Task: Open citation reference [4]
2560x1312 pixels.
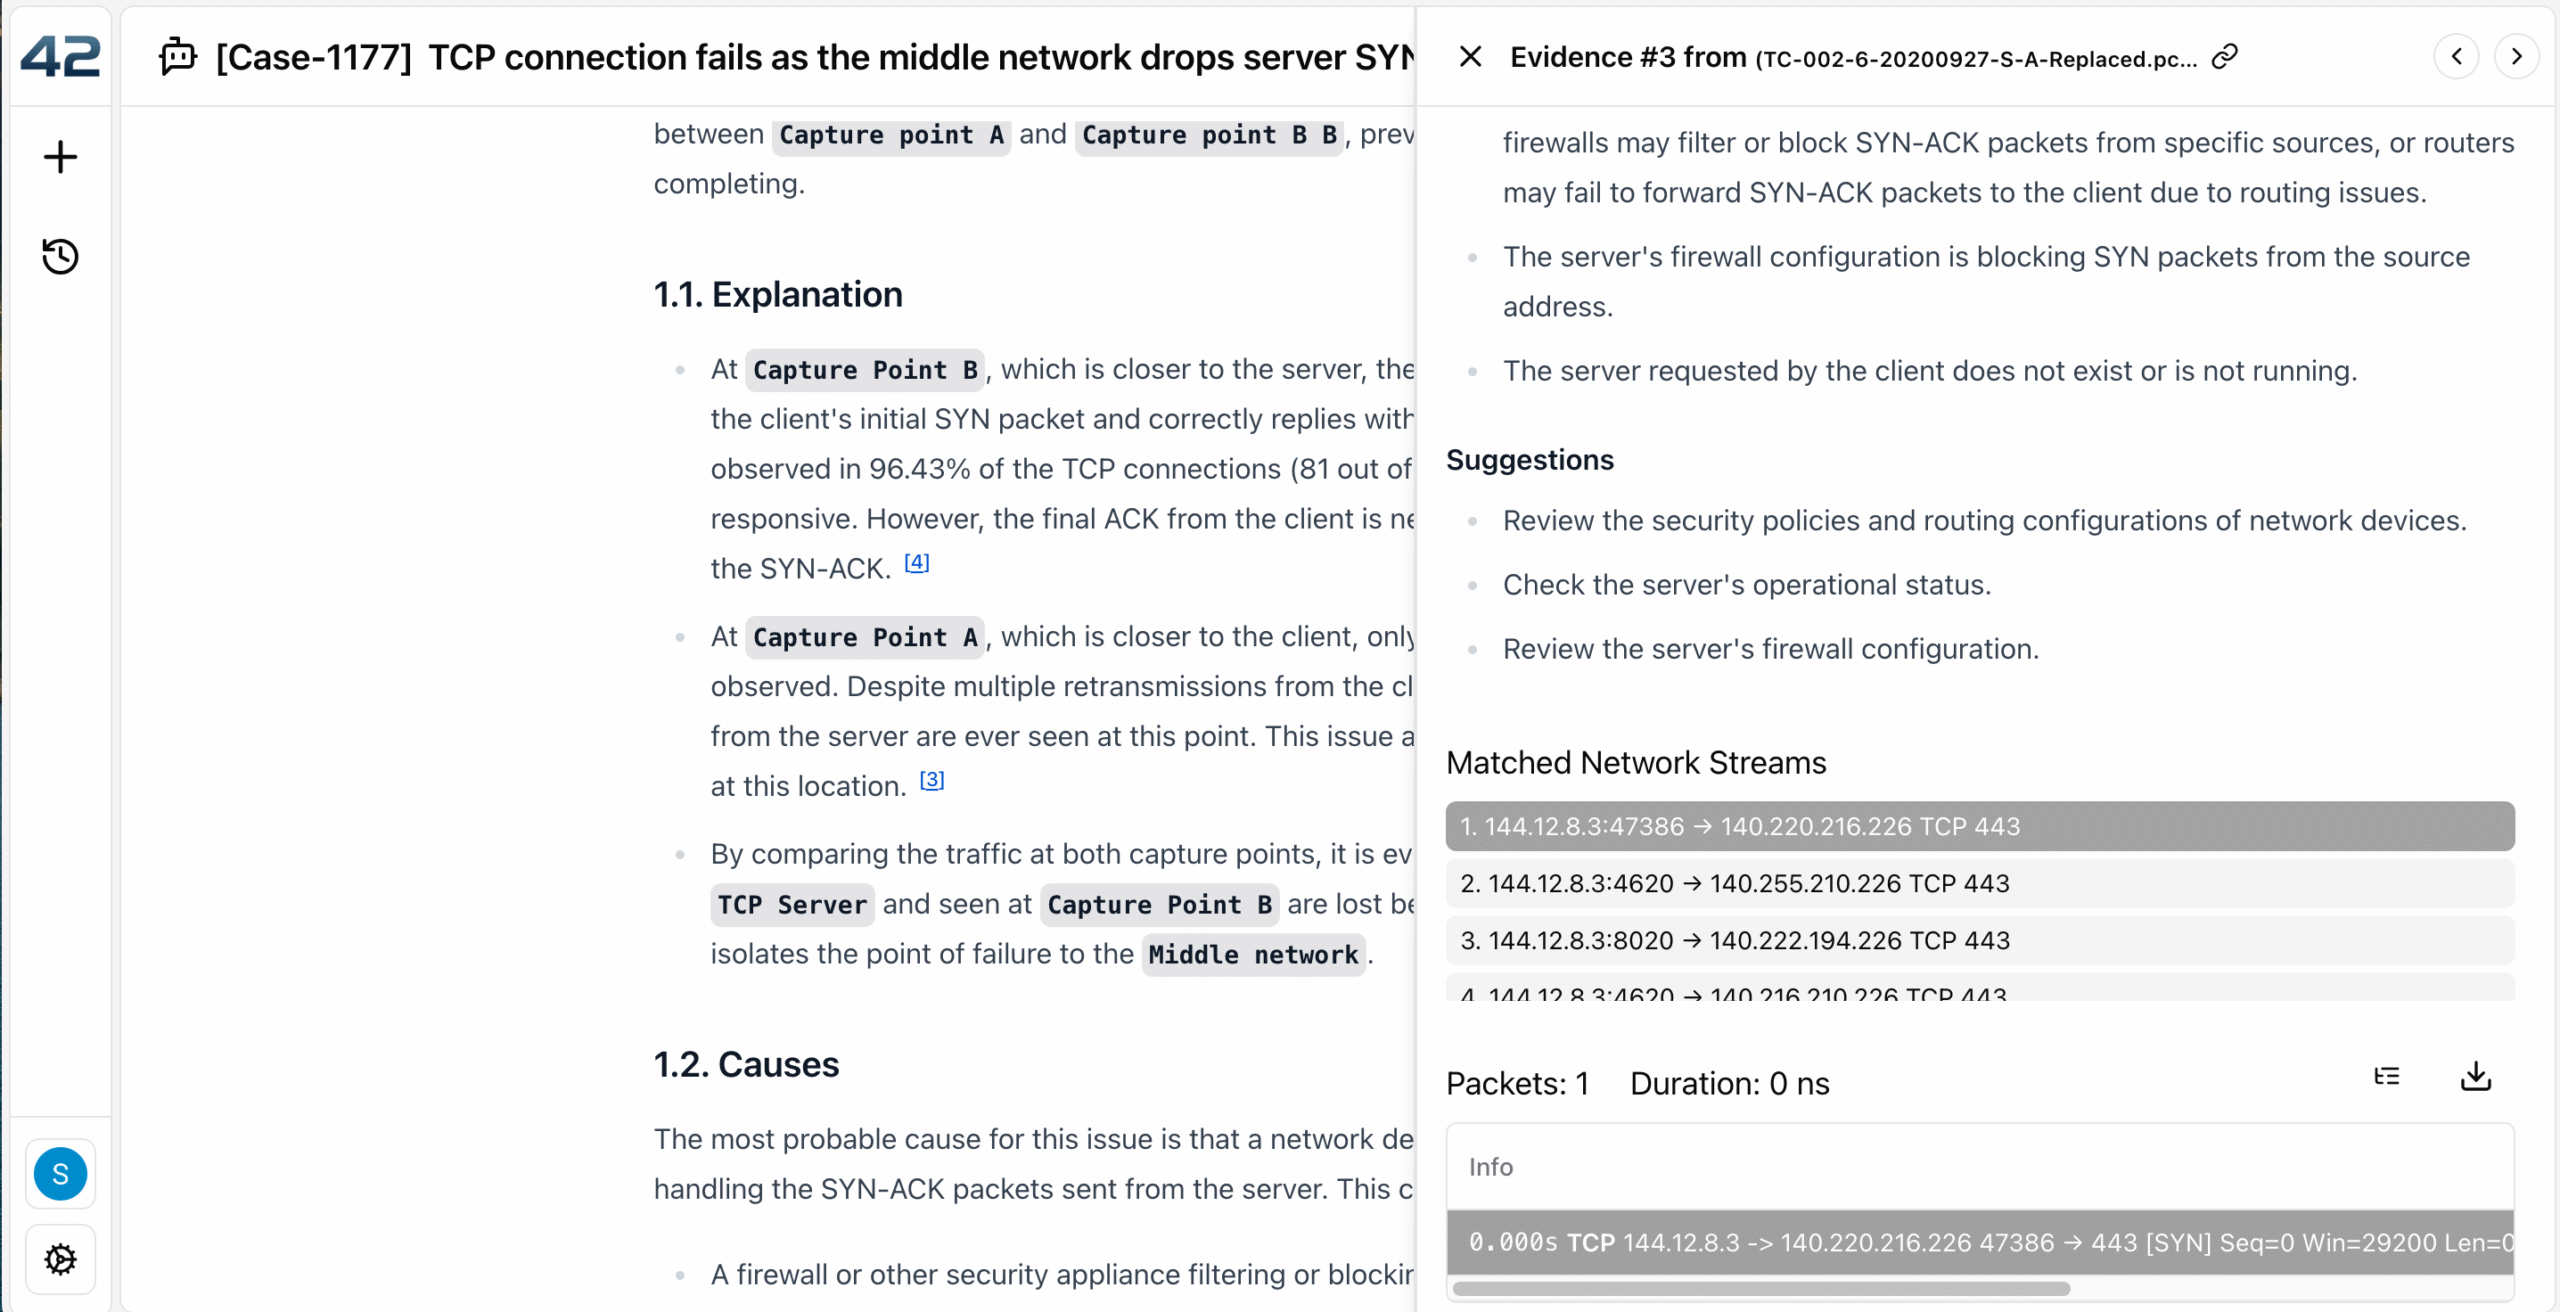Action: tap(916, 563)
